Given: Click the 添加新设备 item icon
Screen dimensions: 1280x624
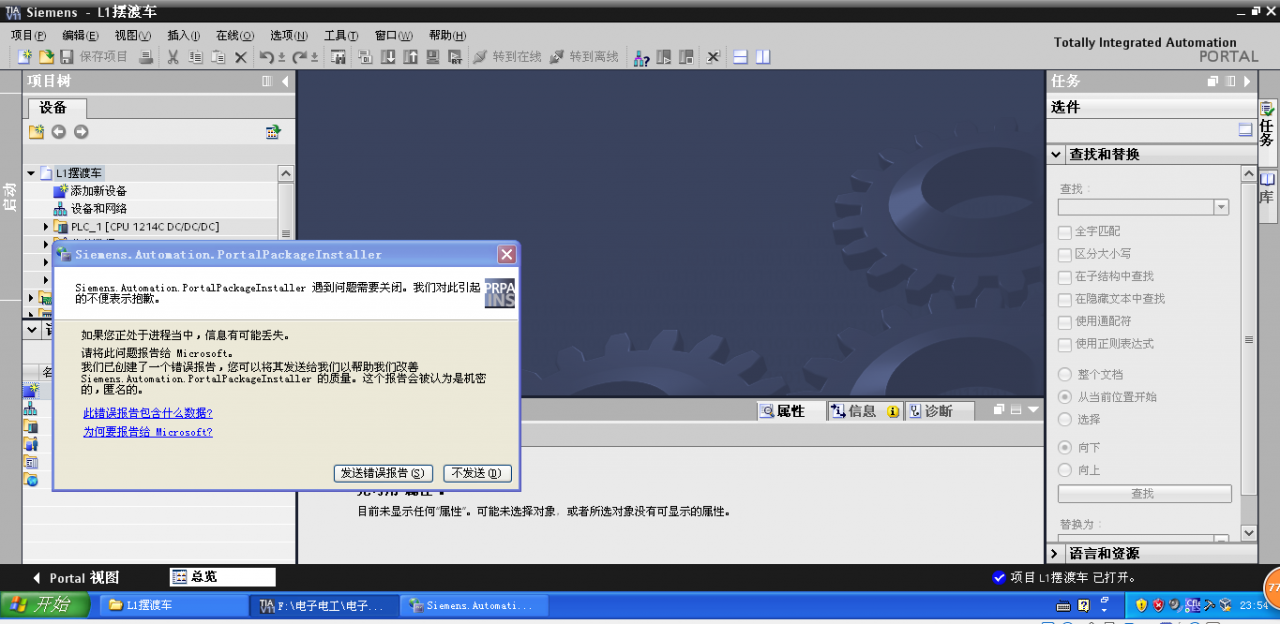Looking at the screenshot, I should 60,191.
